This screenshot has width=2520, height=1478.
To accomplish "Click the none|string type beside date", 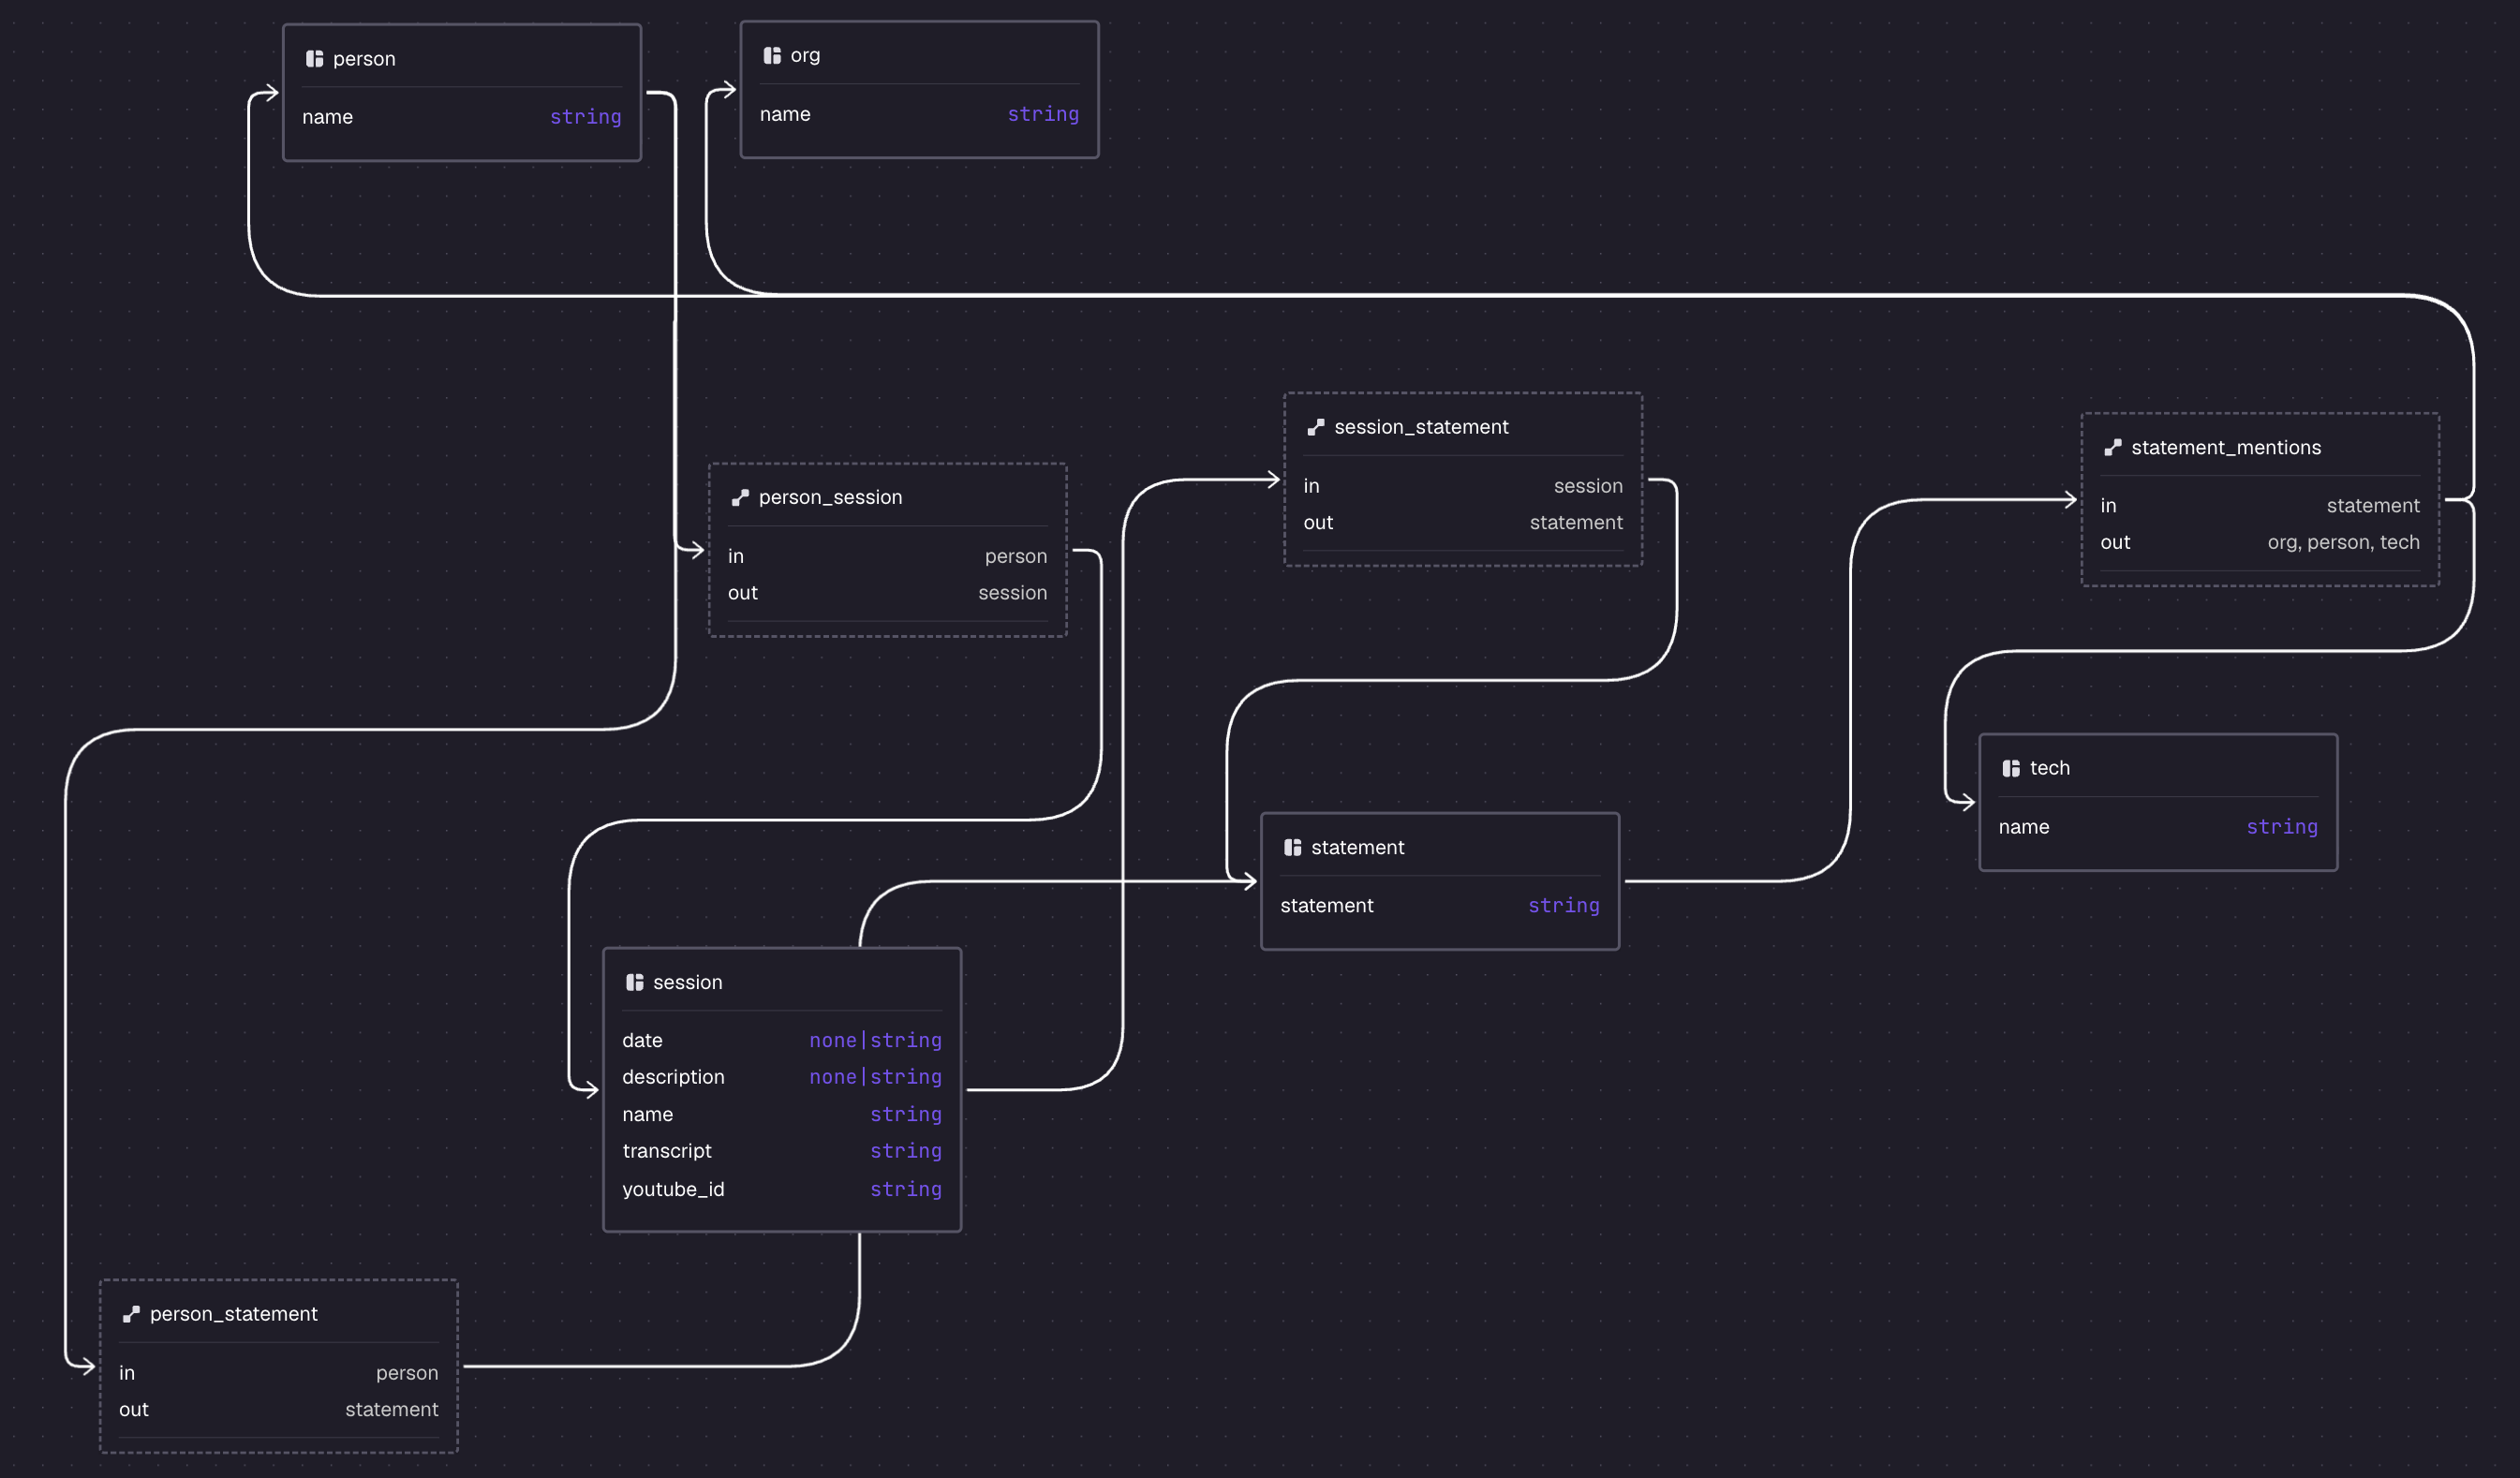I will tap(875, 1040).
